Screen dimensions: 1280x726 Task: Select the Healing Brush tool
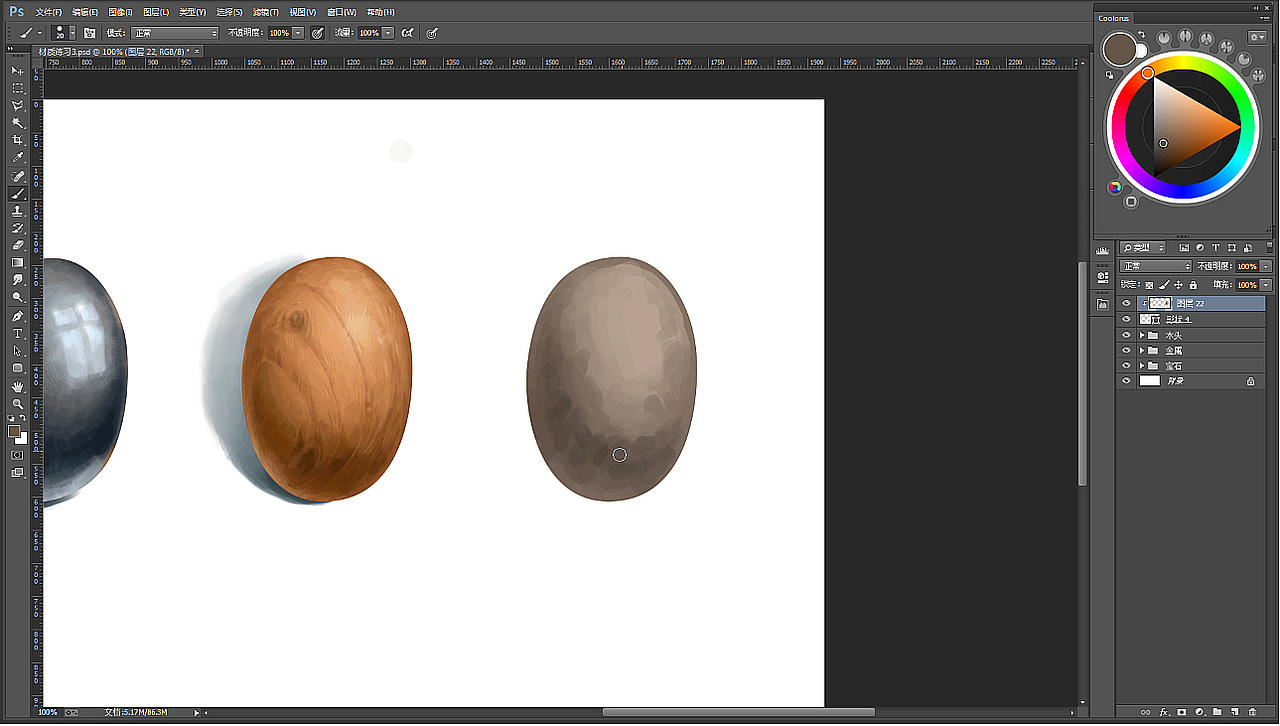coord(17,176)
